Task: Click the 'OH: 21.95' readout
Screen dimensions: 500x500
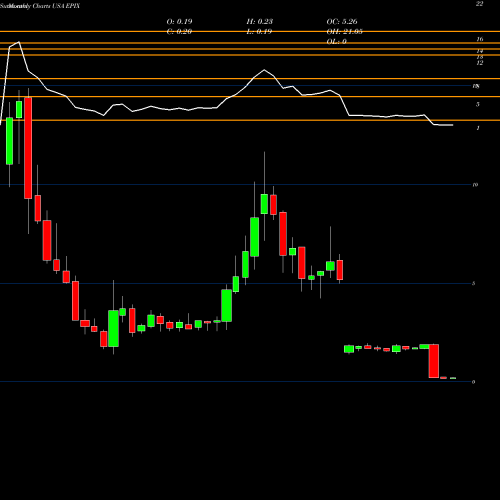Action: point(345,32)
